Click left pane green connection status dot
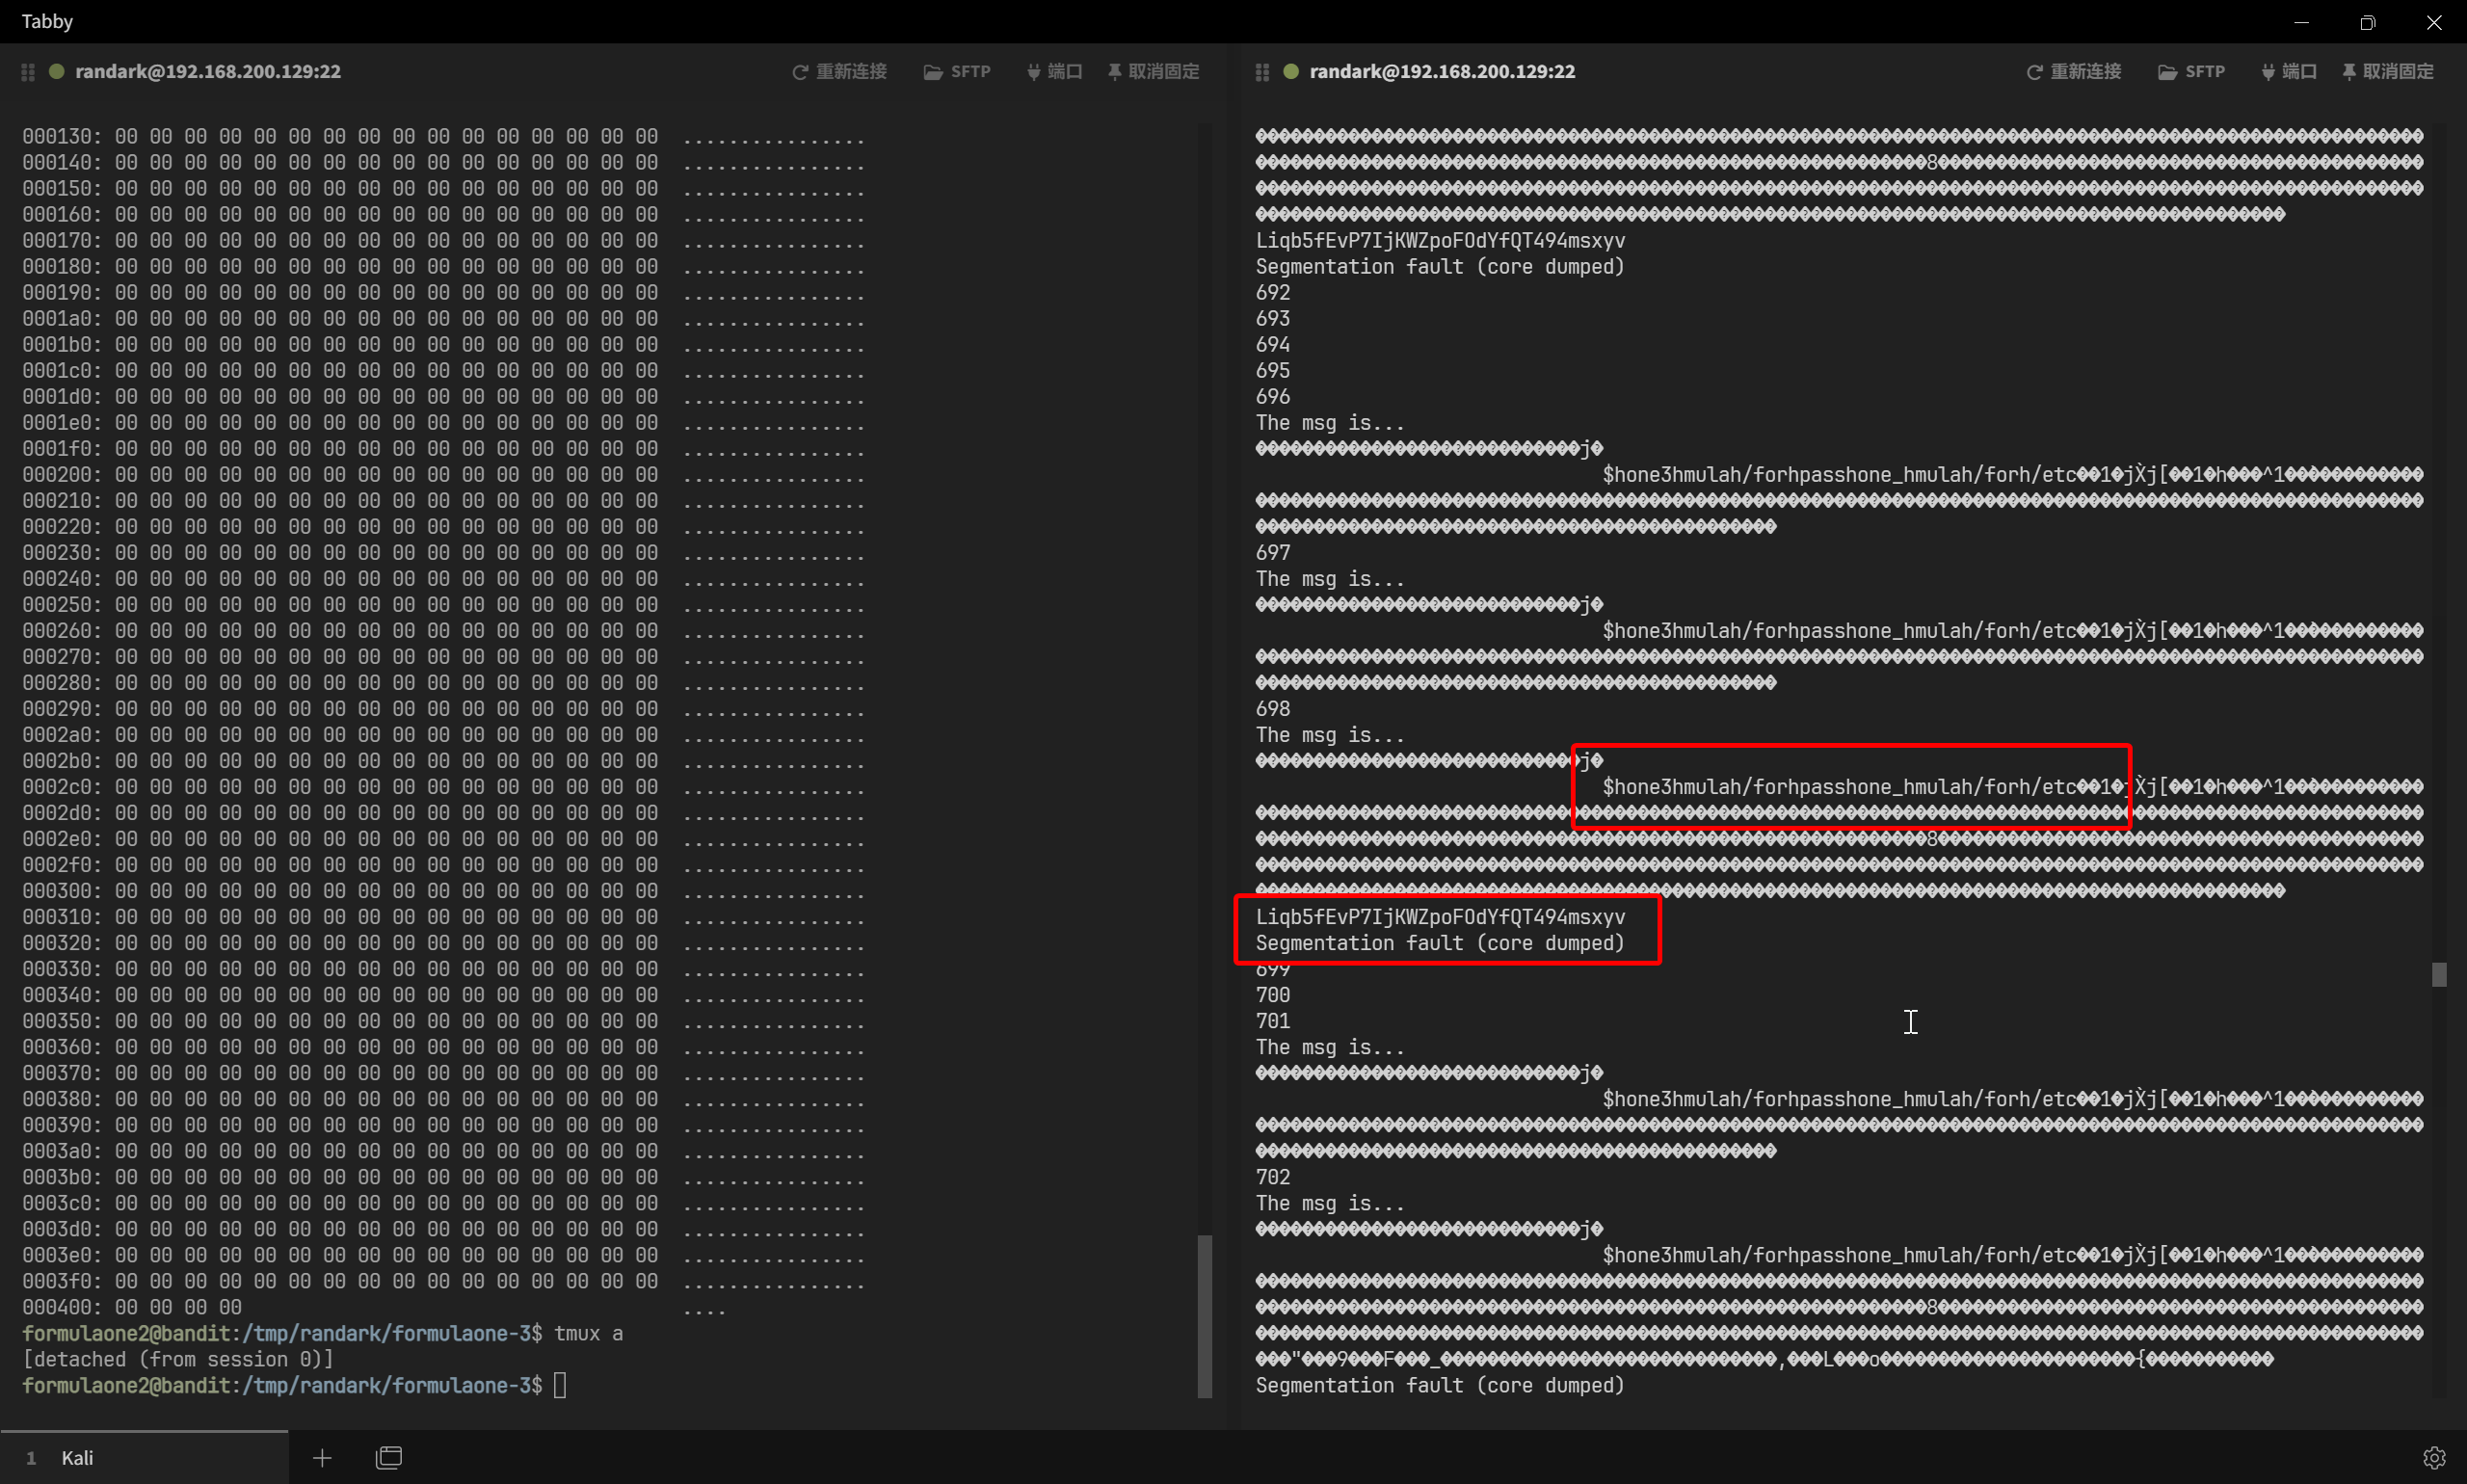Viewport: 2467px width, 1484px height. point(57,71)
